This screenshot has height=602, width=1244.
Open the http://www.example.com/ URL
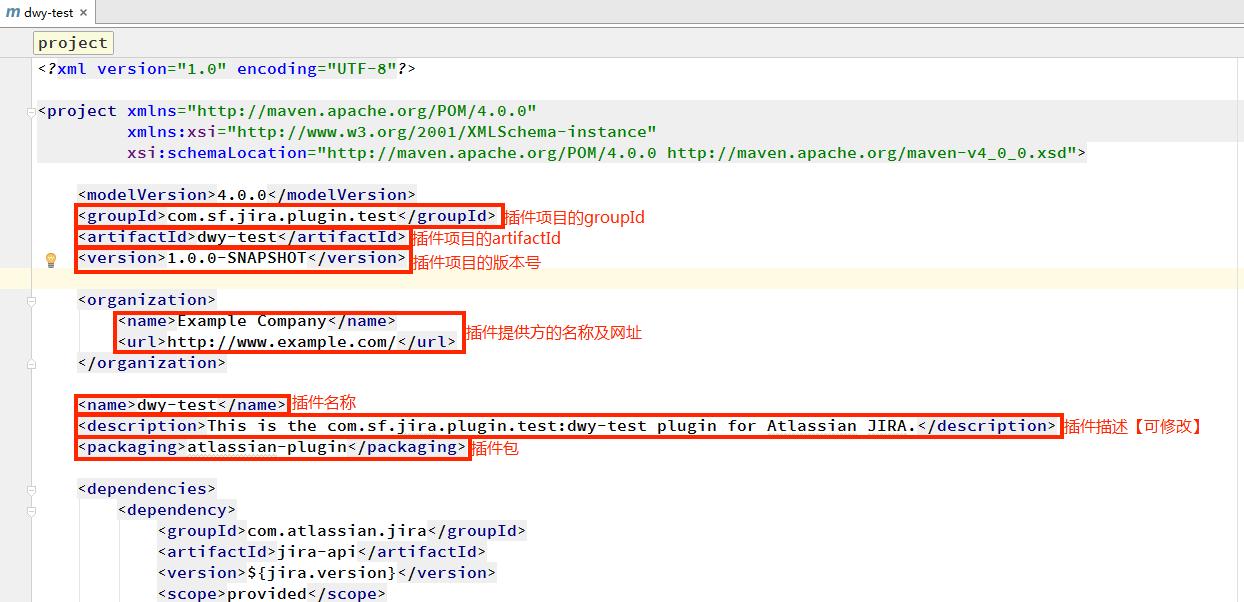[x=282, y=342]
